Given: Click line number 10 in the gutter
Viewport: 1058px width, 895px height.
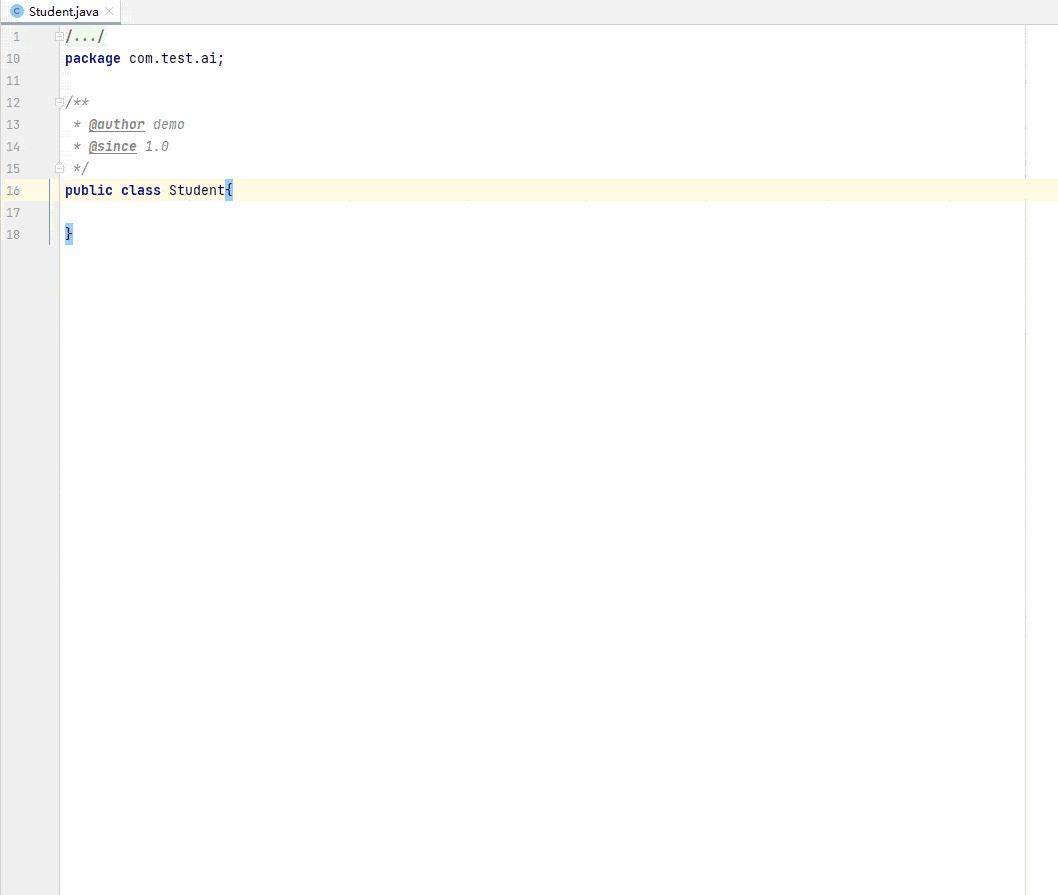Looking at the screenshot, I should coord(13,59).
